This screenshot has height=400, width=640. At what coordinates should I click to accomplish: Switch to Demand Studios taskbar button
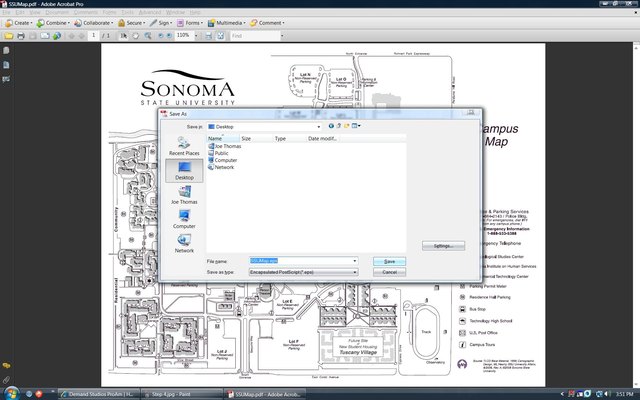(99, 394)
